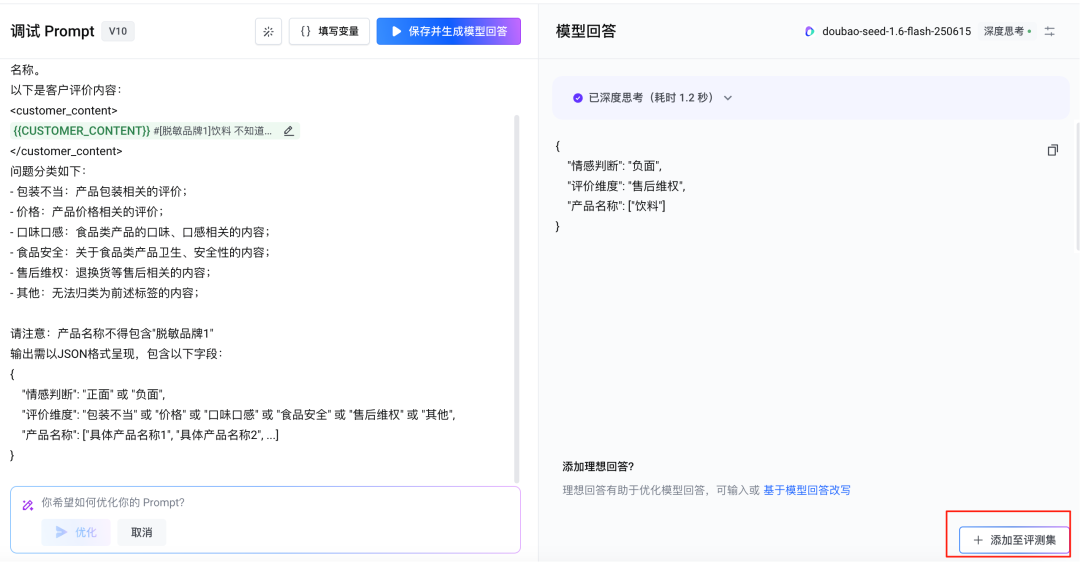The image size is (1080, 562).
Task: Click the pencil edit icon beside CUSTOMER_CONTENT
Action: click(x=289, y=131)
